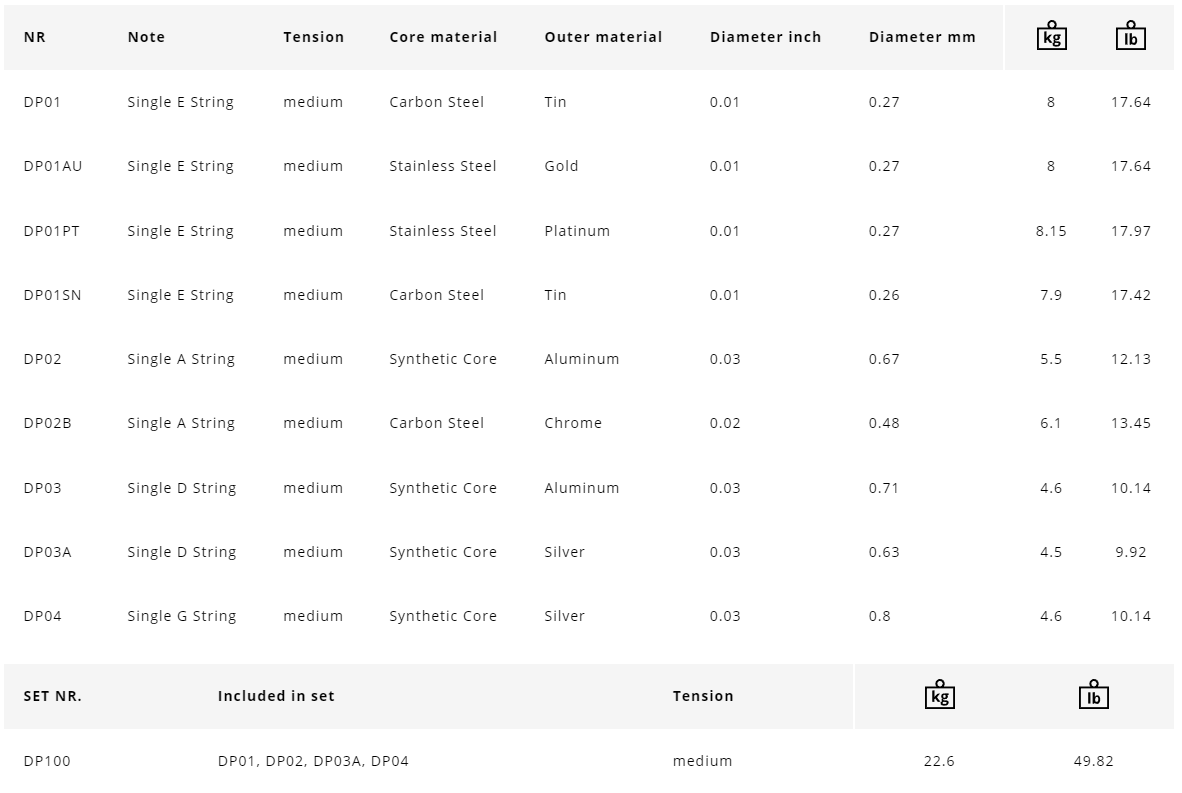
Task: Click the kg weight icon in the set table header
Action: (939, 695)
